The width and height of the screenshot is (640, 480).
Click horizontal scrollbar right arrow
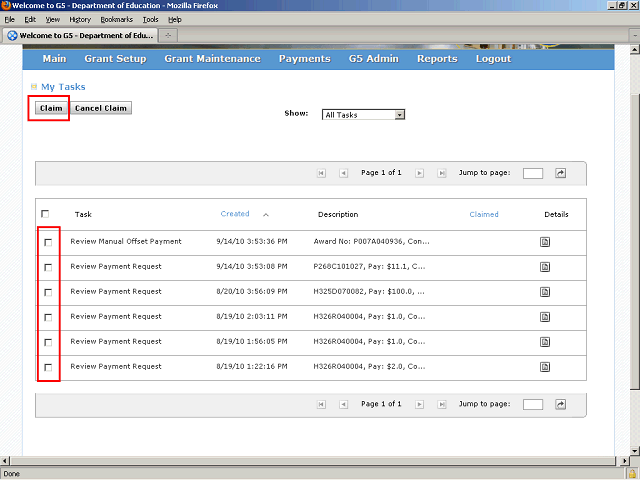[624, 461]
